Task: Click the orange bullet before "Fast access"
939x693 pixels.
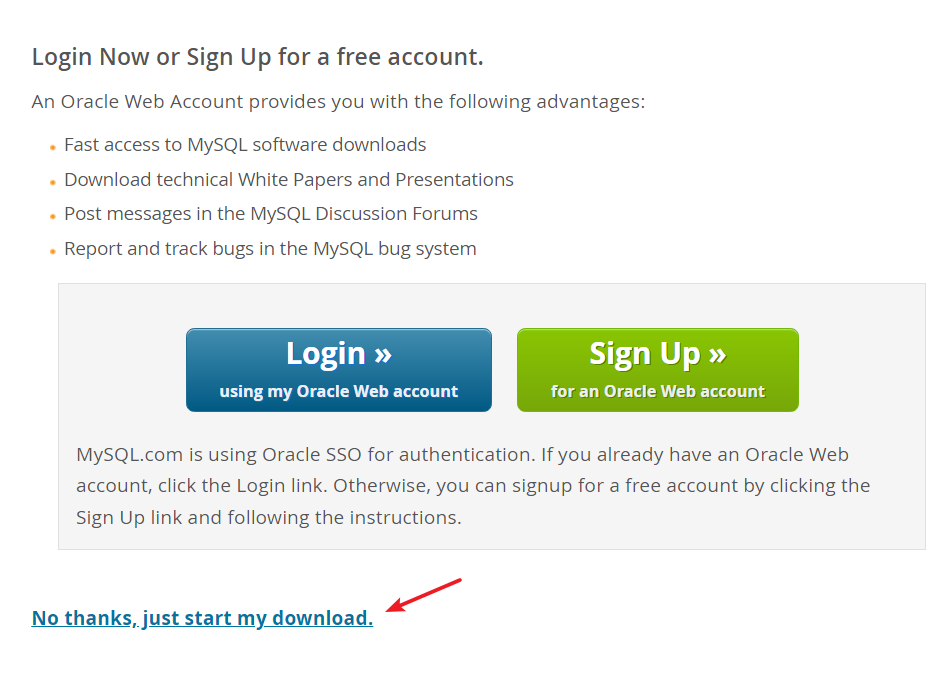Action: pos(53,147)
